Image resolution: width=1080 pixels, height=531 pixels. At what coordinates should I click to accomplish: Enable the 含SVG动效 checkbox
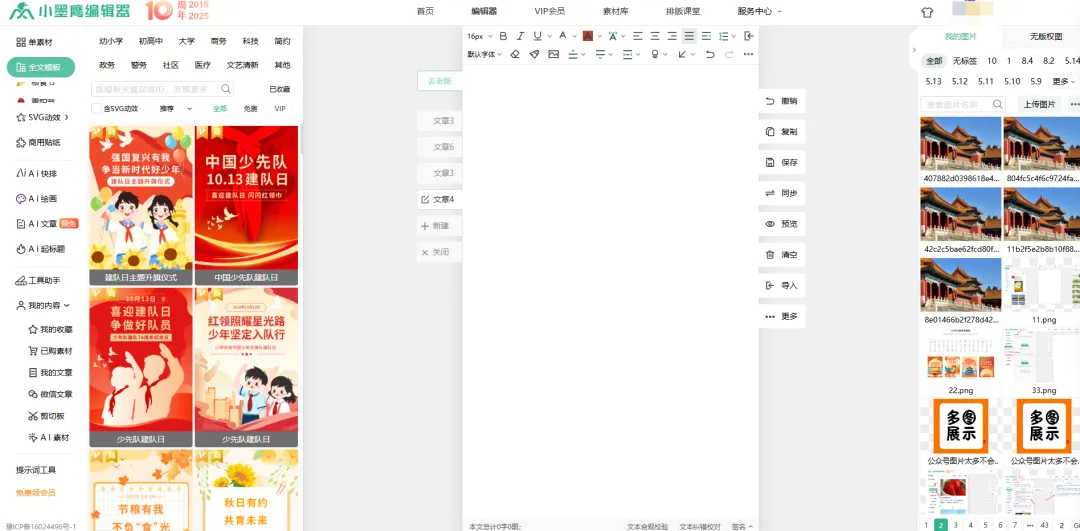pyautogui.click(x=96, y=108)
